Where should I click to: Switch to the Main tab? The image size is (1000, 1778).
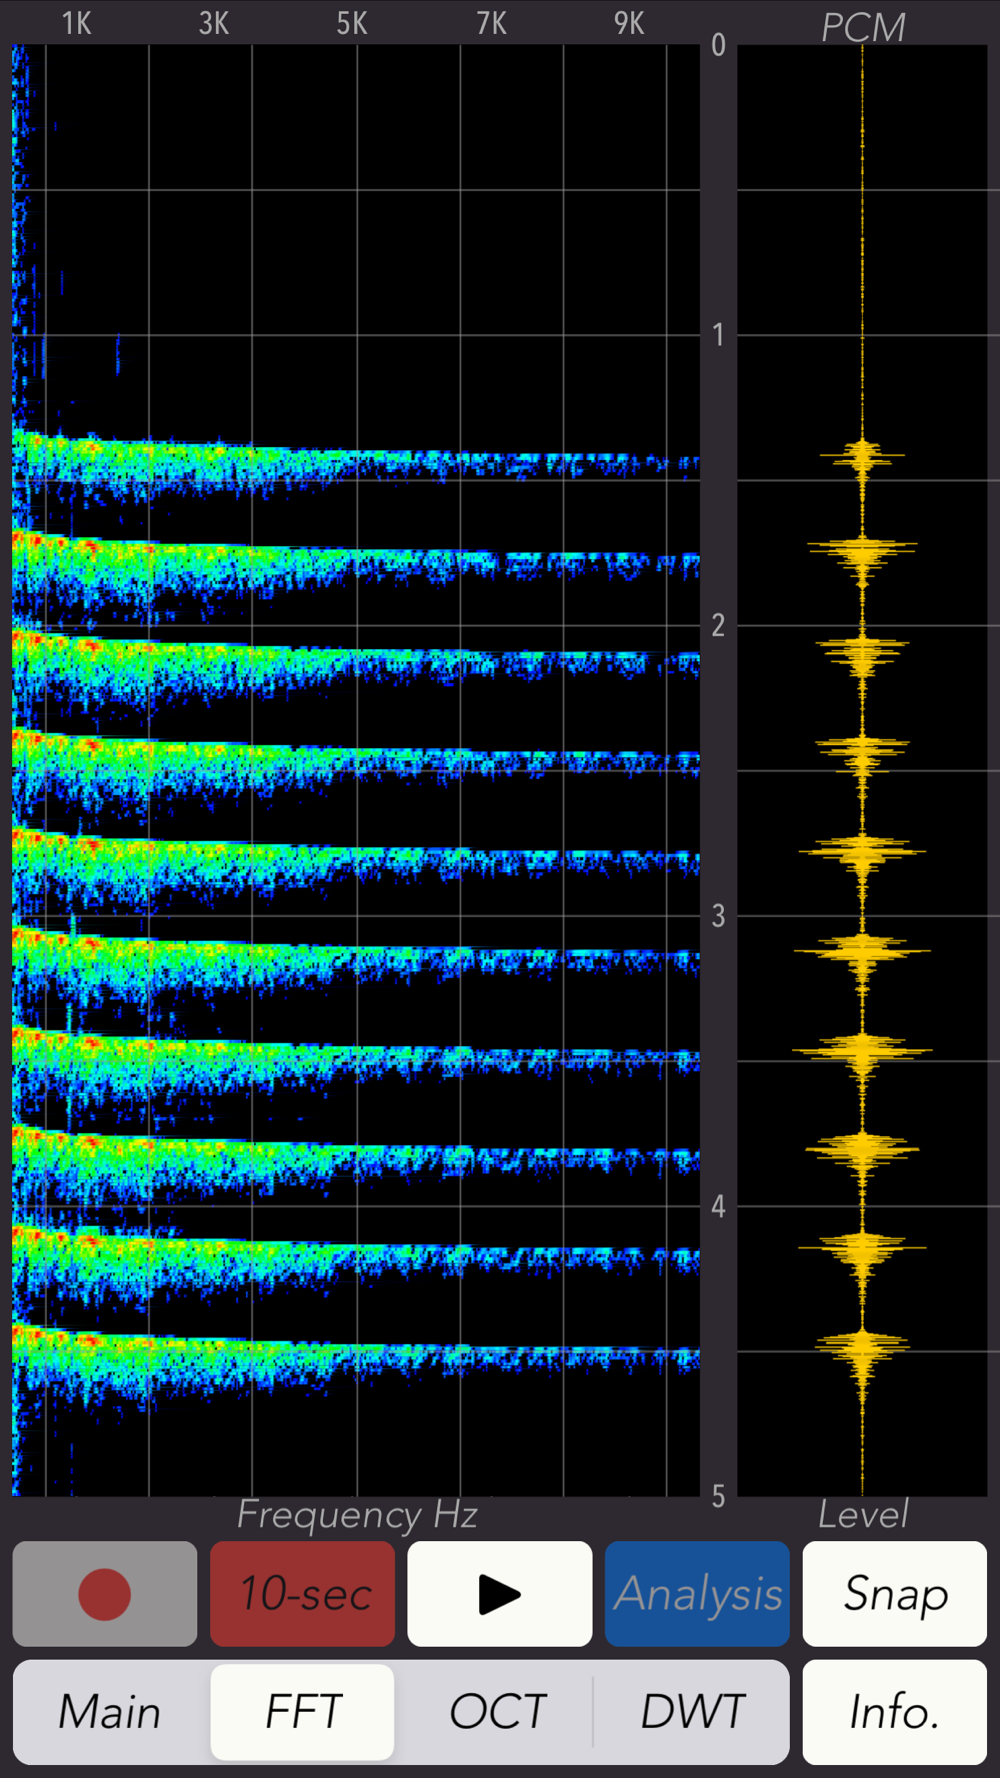[x=110, y=1712]
